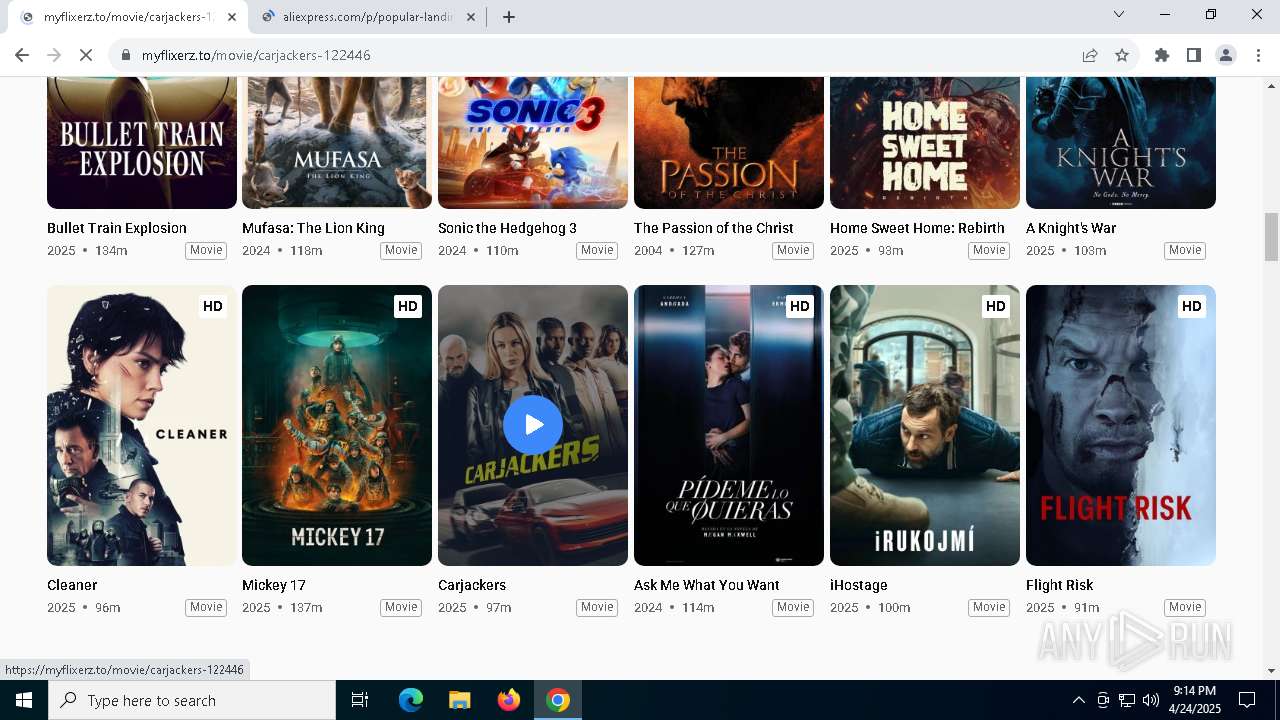The image size is (1280, 720).
Task: Open the Mufasa poster thumbnail
Action: click(337, 143)
